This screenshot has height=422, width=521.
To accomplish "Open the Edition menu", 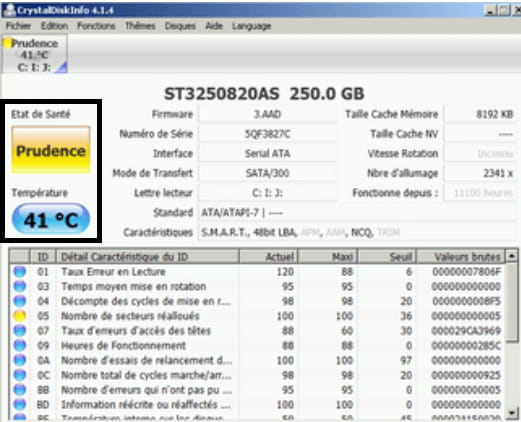I will 54,26.
